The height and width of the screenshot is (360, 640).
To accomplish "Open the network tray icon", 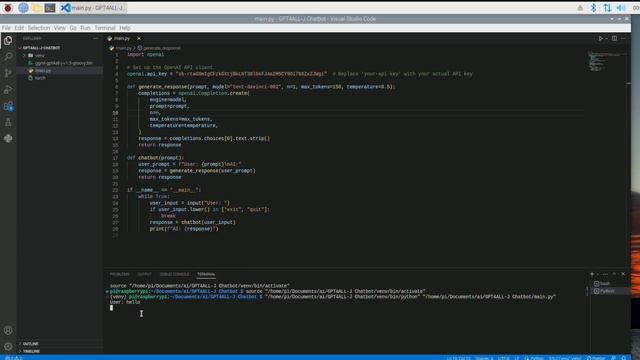I will point(607,8).
